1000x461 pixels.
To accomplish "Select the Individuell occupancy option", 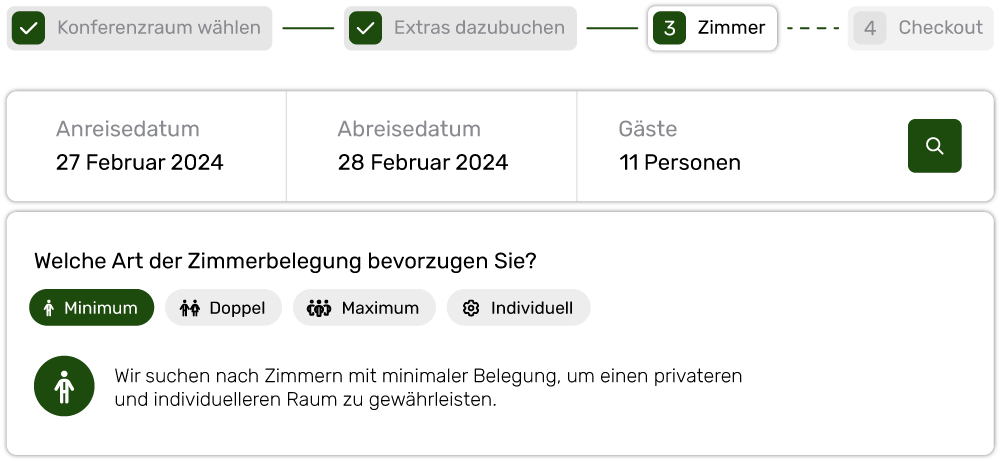I will [518, 308].
